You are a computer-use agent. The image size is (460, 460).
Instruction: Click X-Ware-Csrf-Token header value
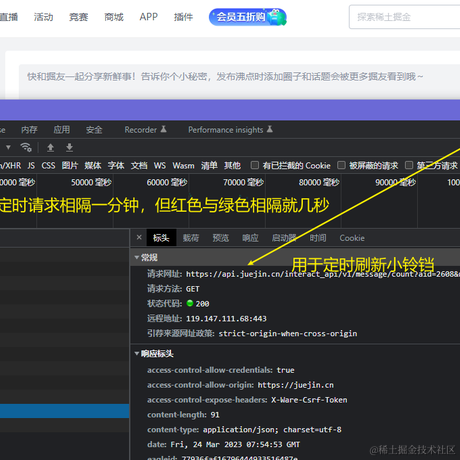(309, 400)
